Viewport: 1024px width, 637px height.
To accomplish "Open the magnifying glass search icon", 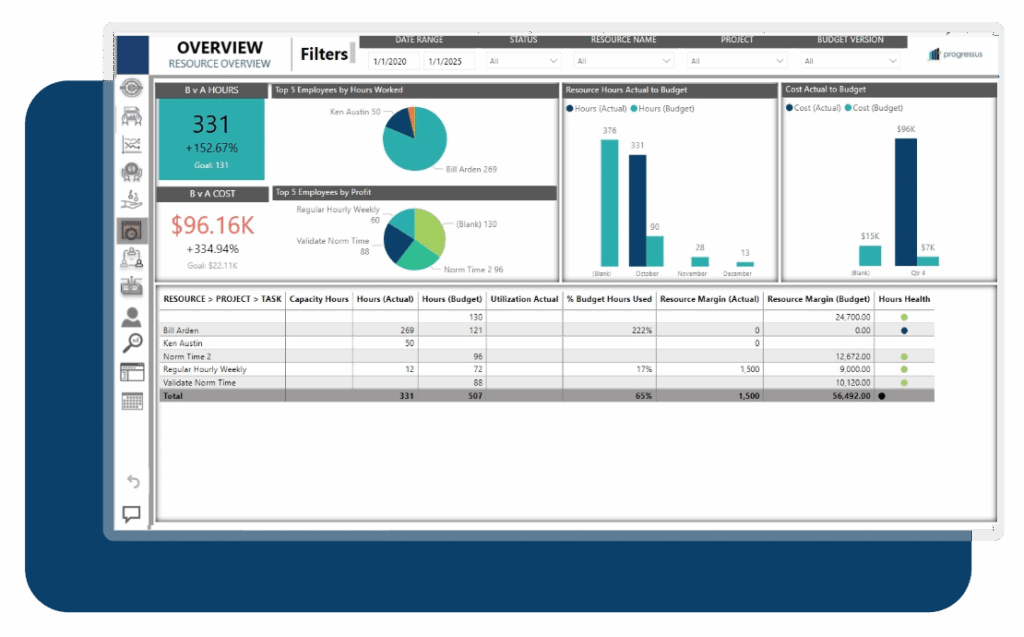I will click(x=132, y=345).
